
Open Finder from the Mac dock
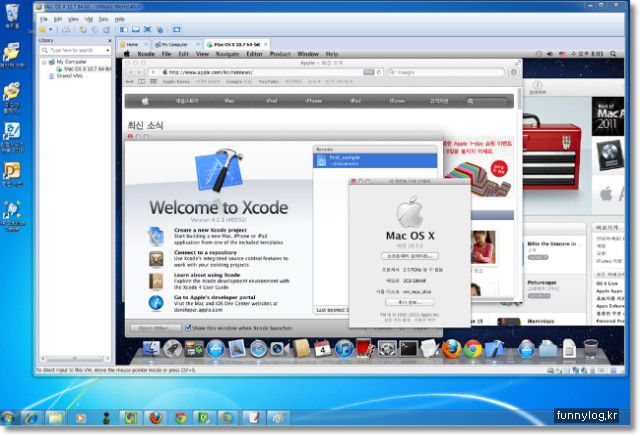tap(151, 349)
